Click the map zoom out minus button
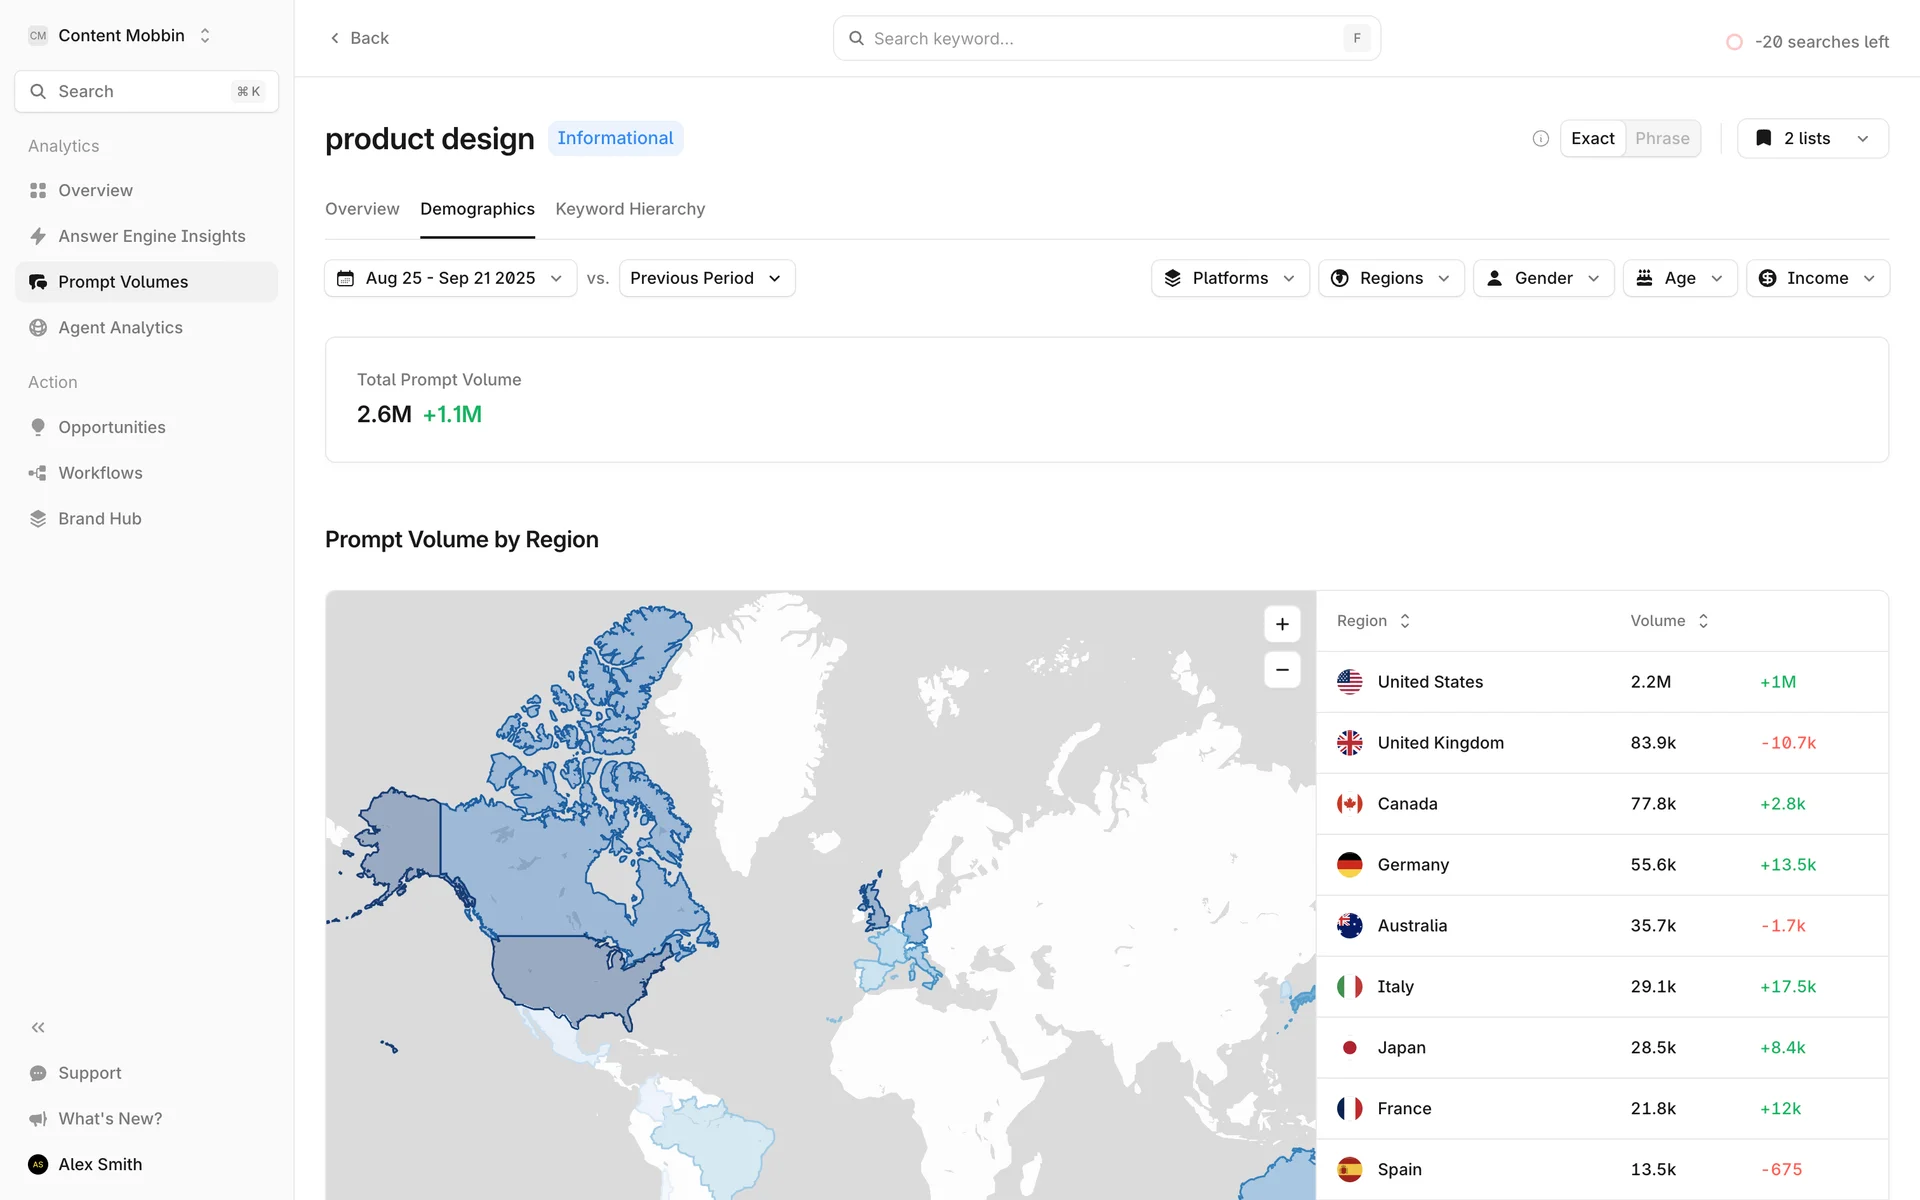 (1282, 670)
